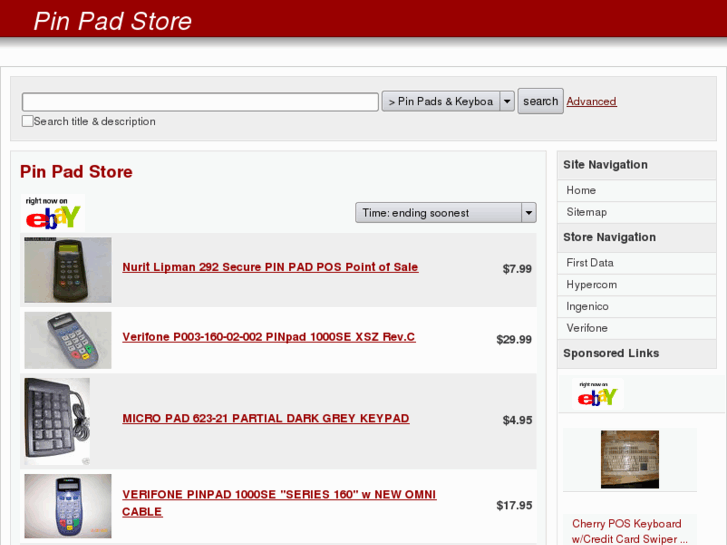This screenshot has width=727, height=545.
Task: Click the eBay logo above the listings
Action: pyautogui.click(x=53, y=213)
